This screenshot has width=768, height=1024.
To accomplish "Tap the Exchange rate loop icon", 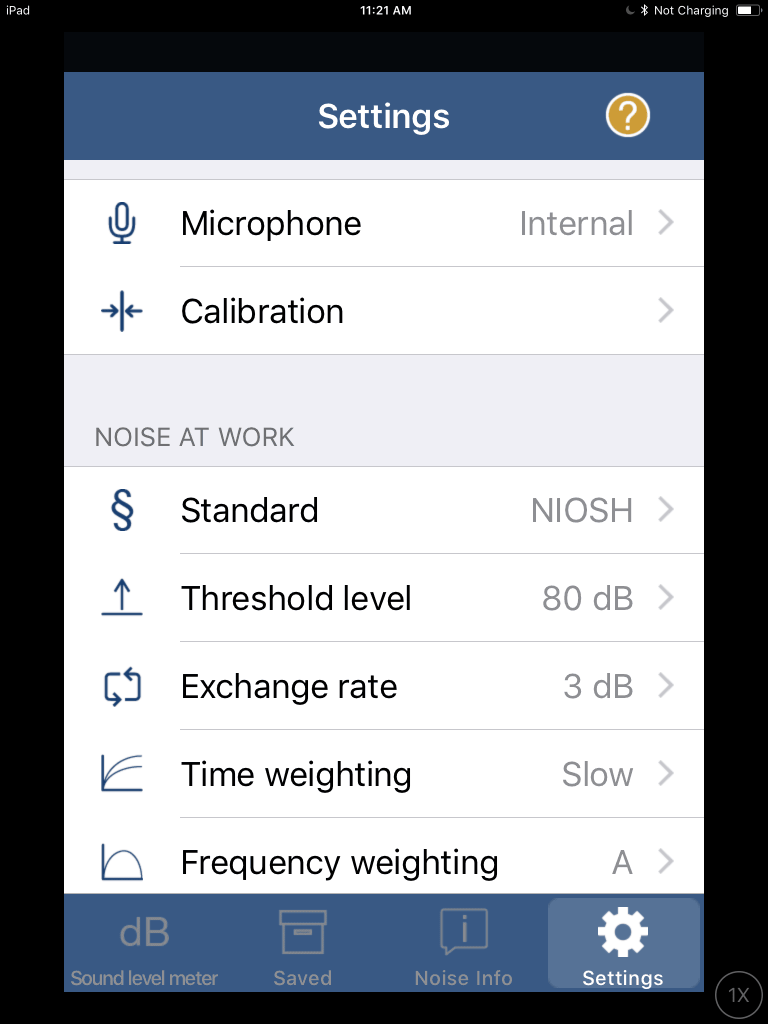I will (120, 686).
